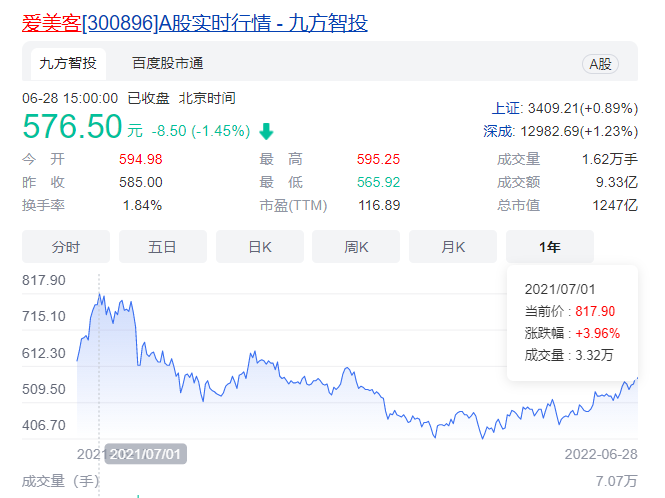Click the tooltip 当前价 817.90 value

click(595, 311)
